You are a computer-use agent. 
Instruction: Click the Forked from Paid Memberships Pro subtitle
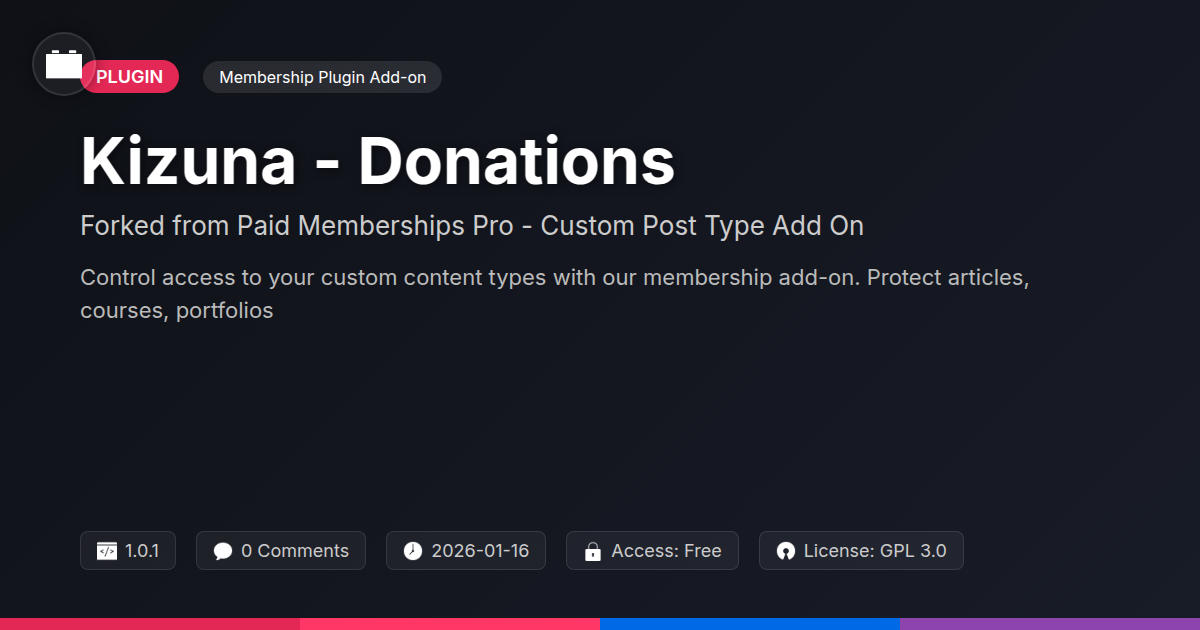click(x=472, y=226)
